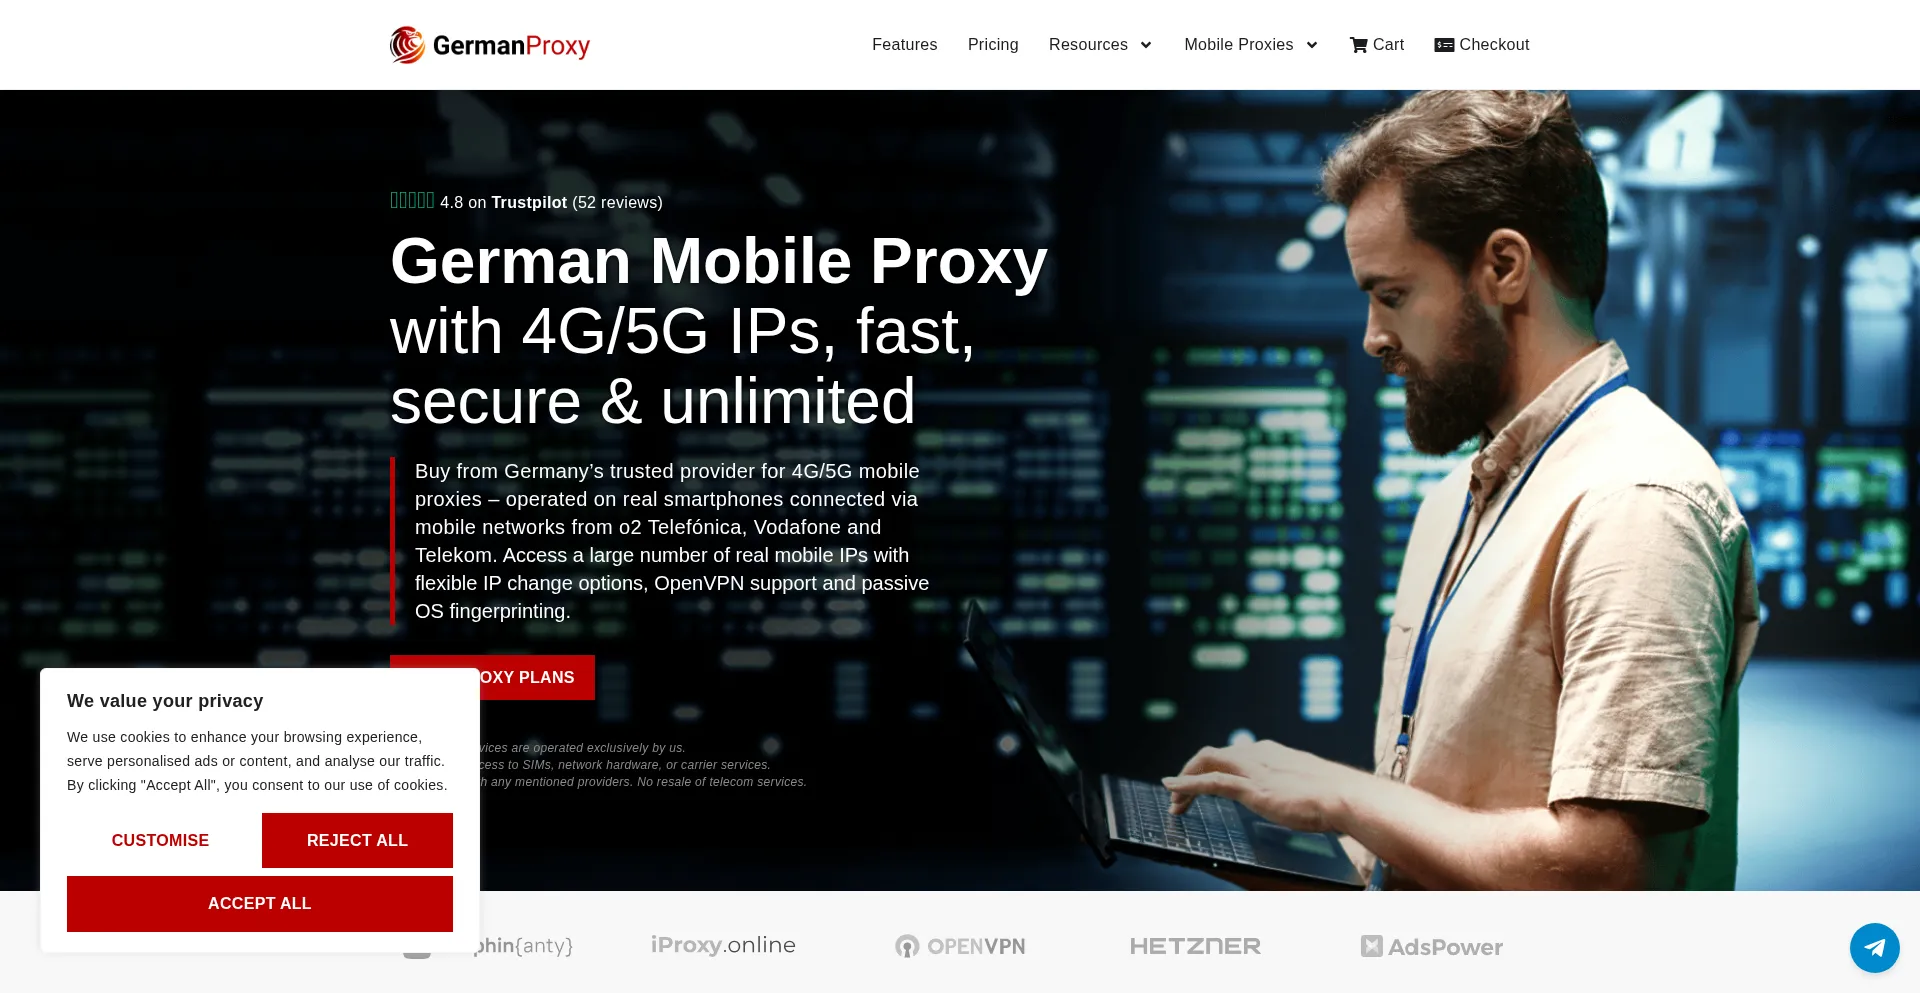Image resolution: width=1920 pixels, height=993 pixels.
Task: Click the iProxy.online logo
Action: coord(723,945)
